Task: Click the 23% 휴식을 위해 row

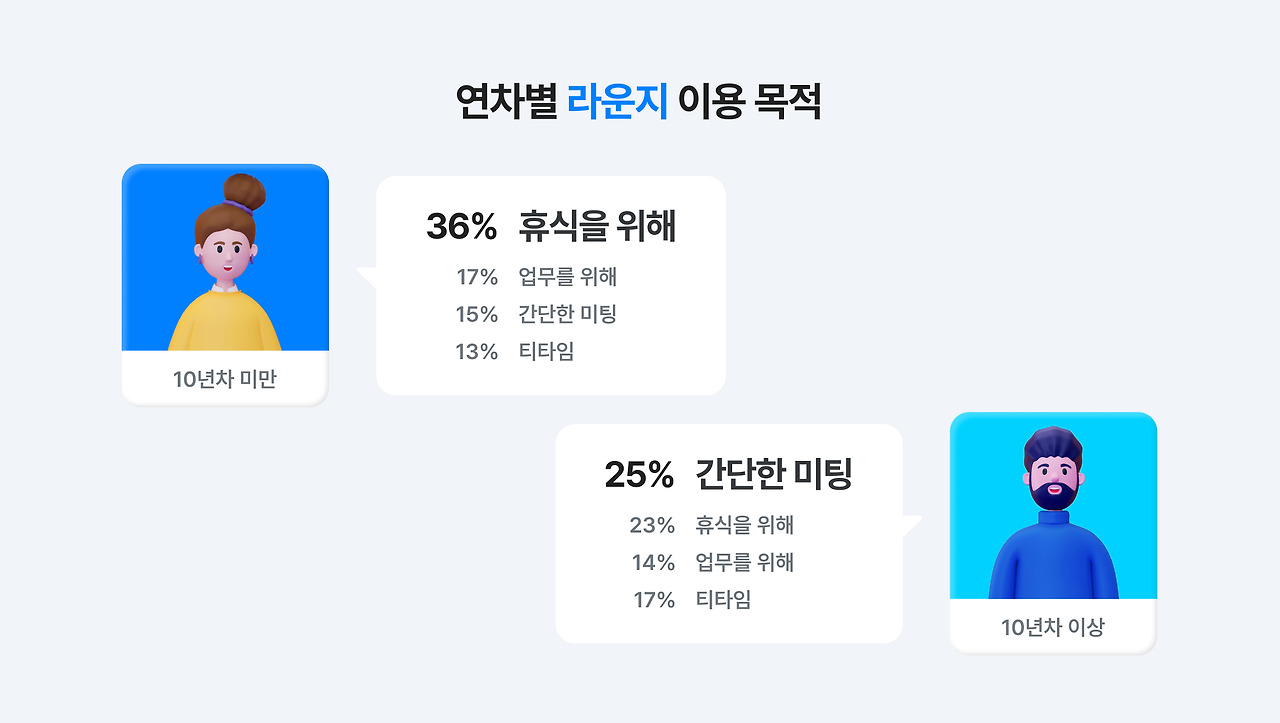Action: (712, 525)
